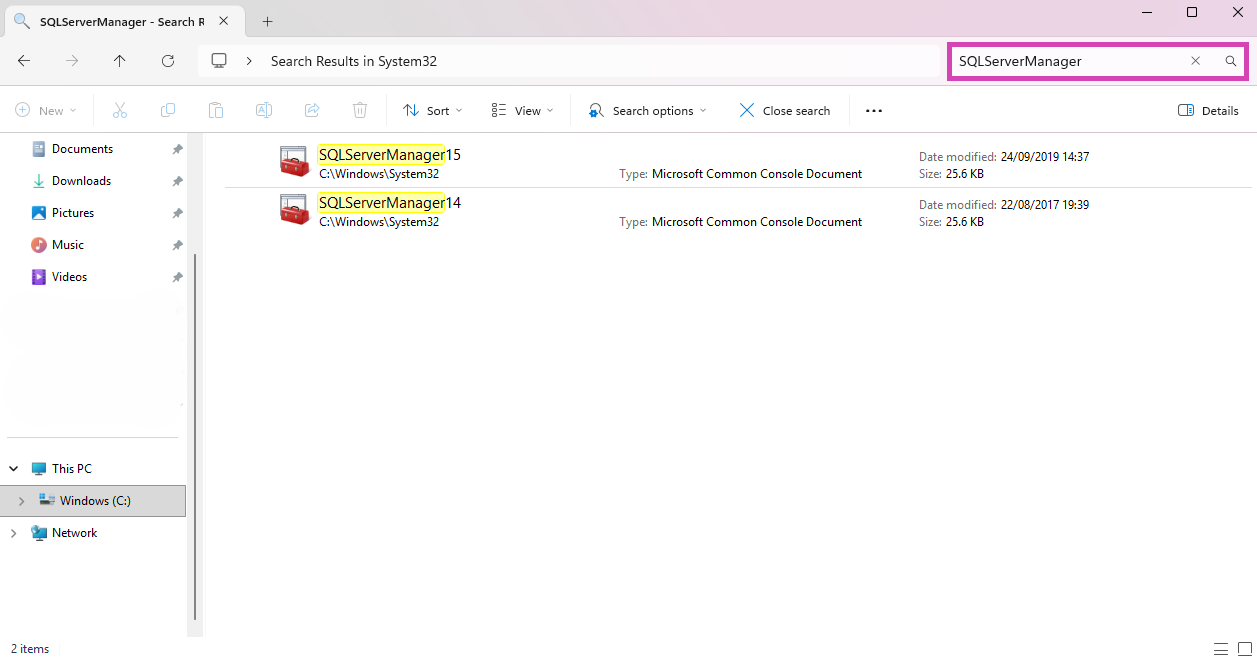Clear the SQLServerManager search text
1257x658 pixels.
[1195, 61]
